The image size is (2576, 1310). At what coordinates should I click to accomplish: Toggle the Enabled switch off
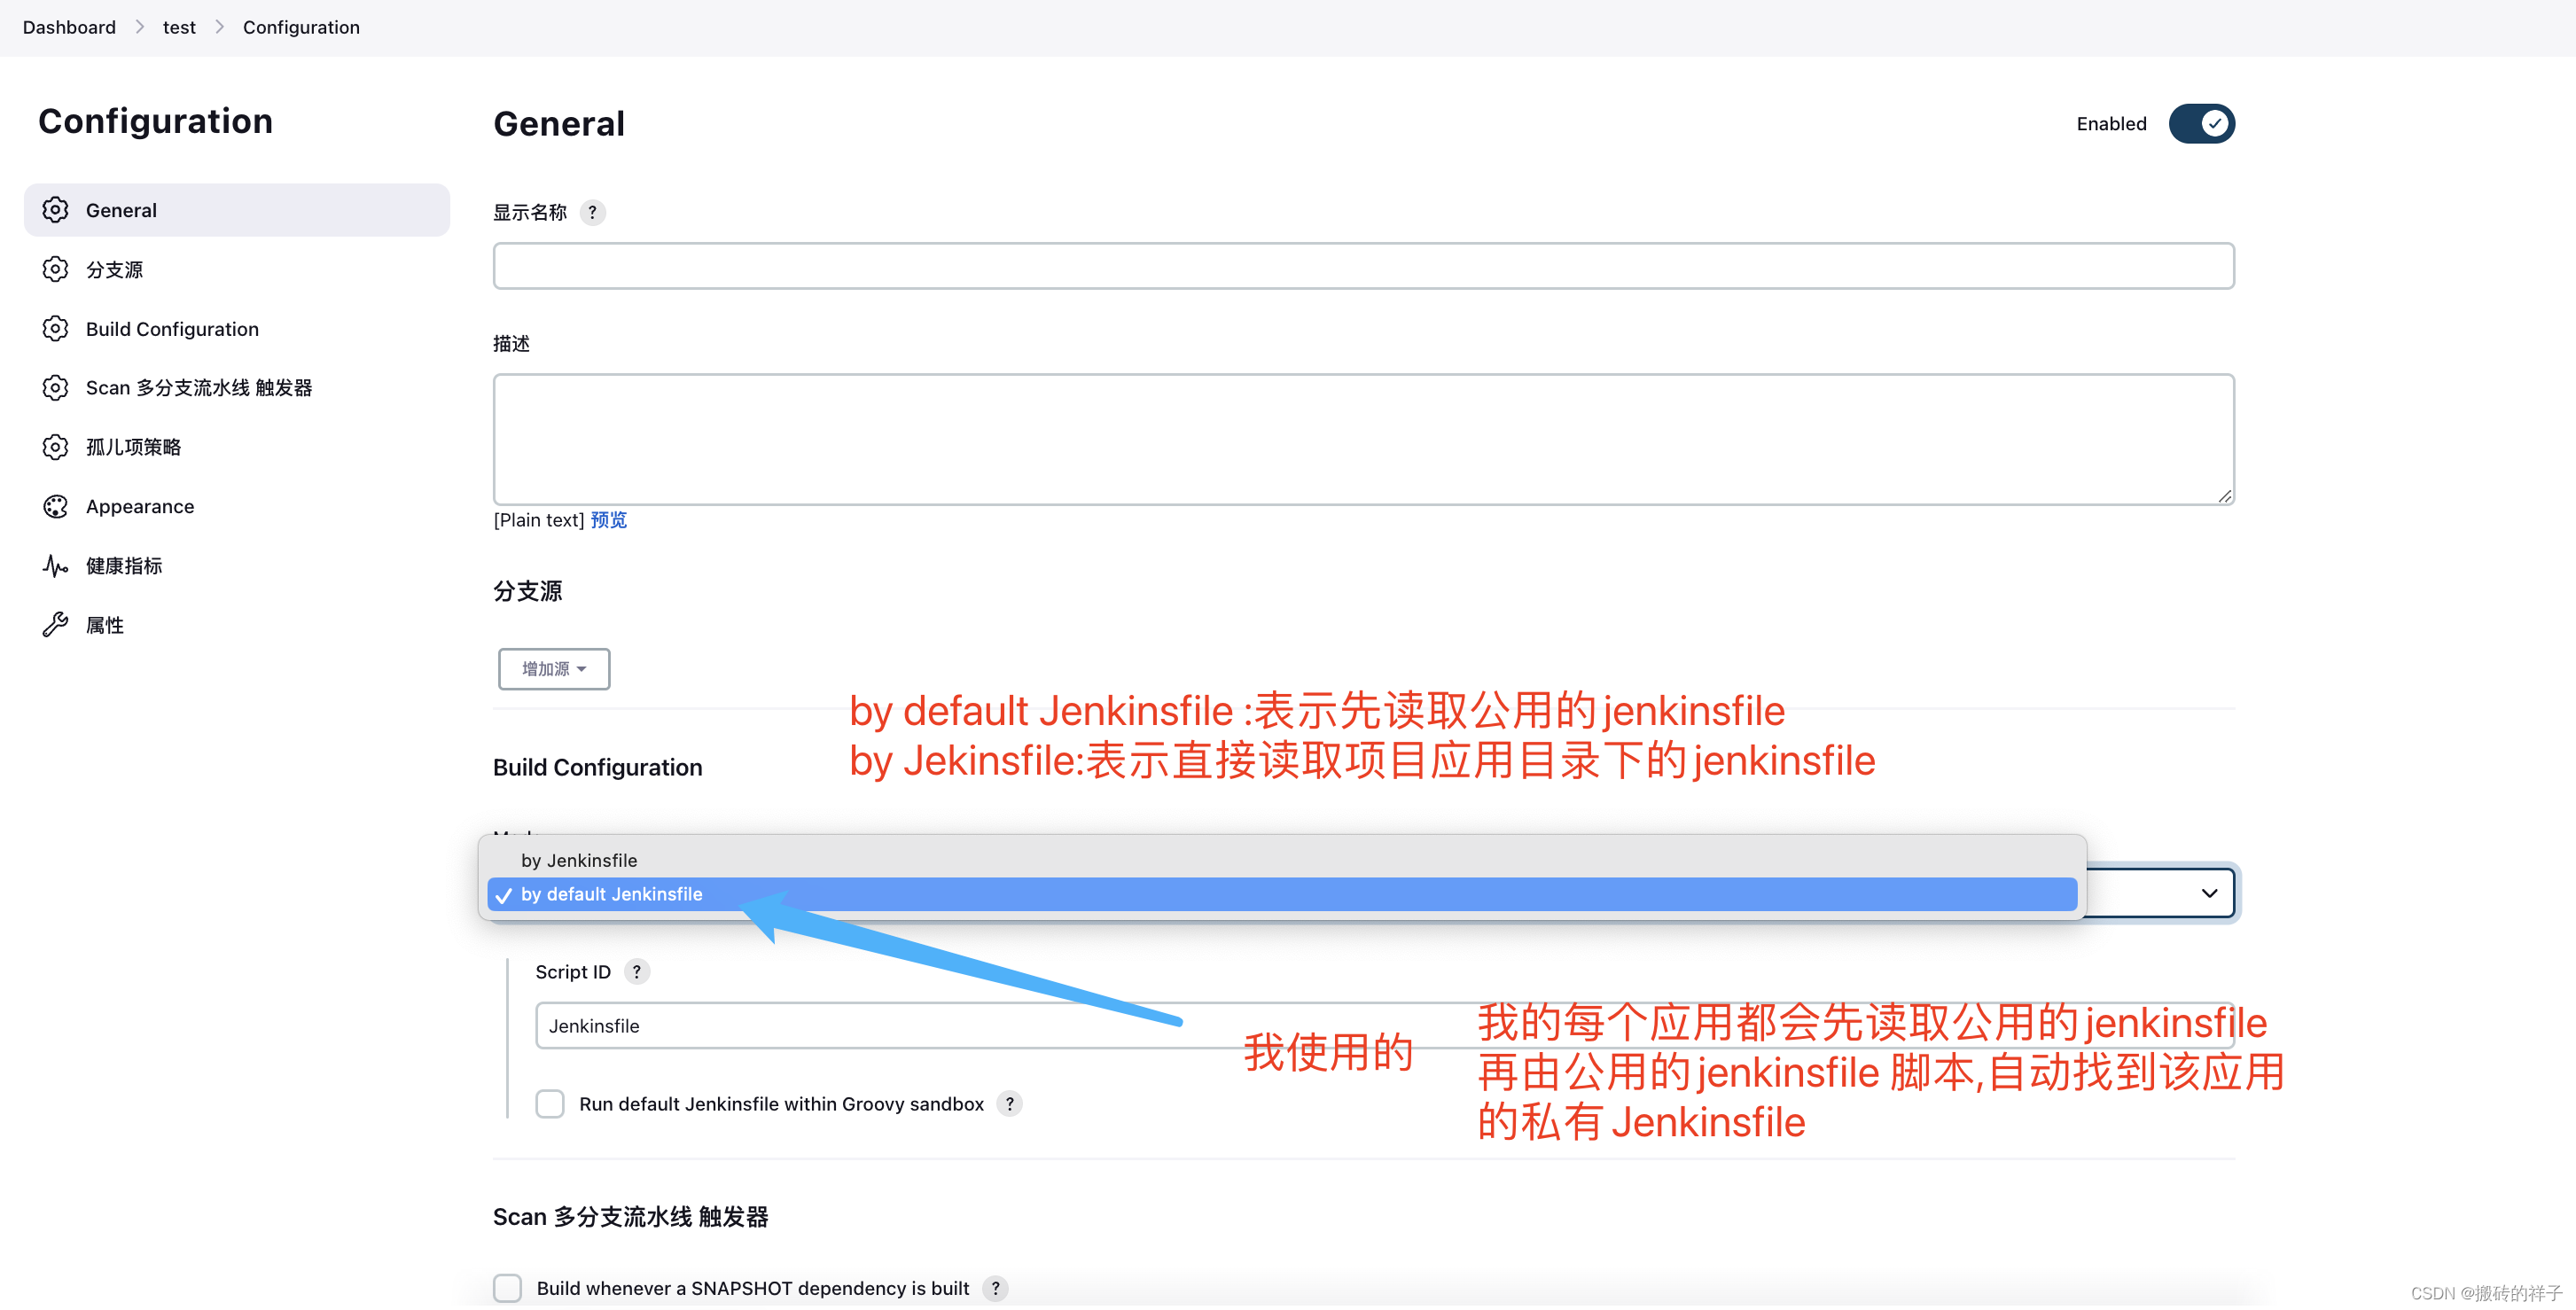pyautogui.click(x=2201, y=124)
